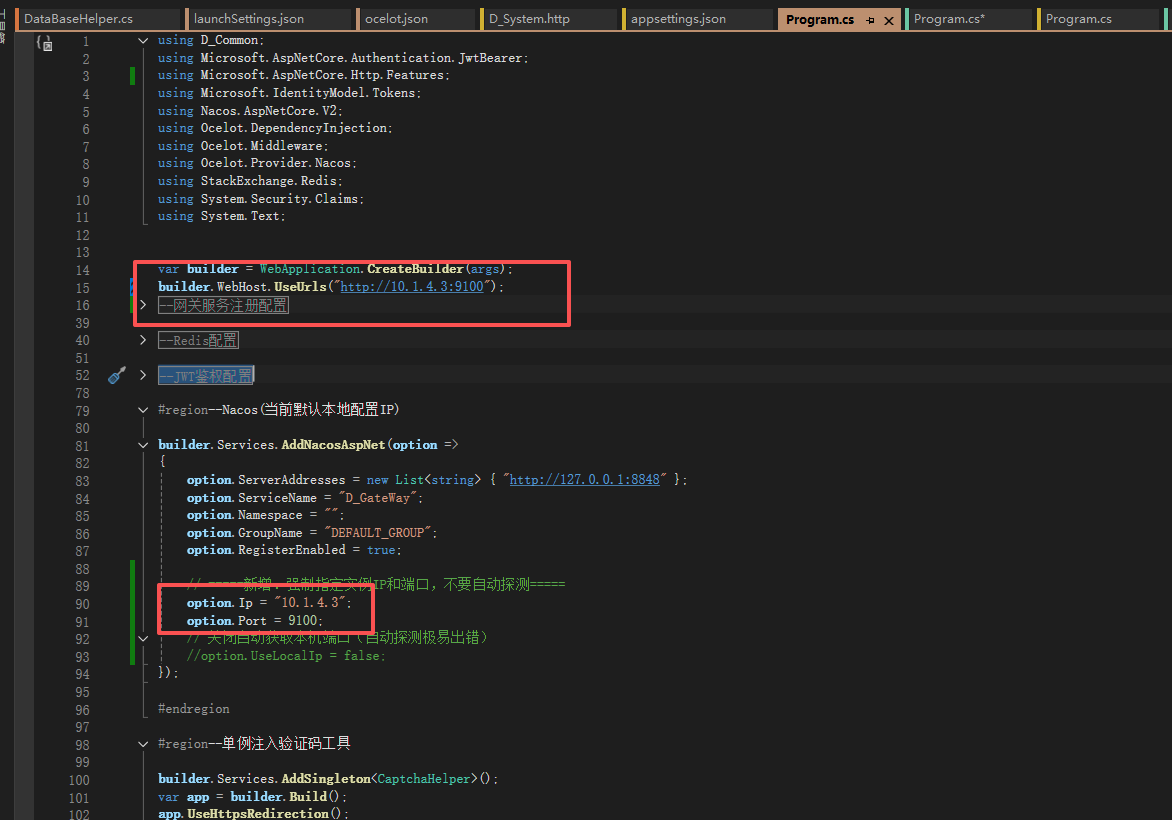
Task: Expand the Redis配置 region
Action: pyautogui.click(x=143, y=340)
